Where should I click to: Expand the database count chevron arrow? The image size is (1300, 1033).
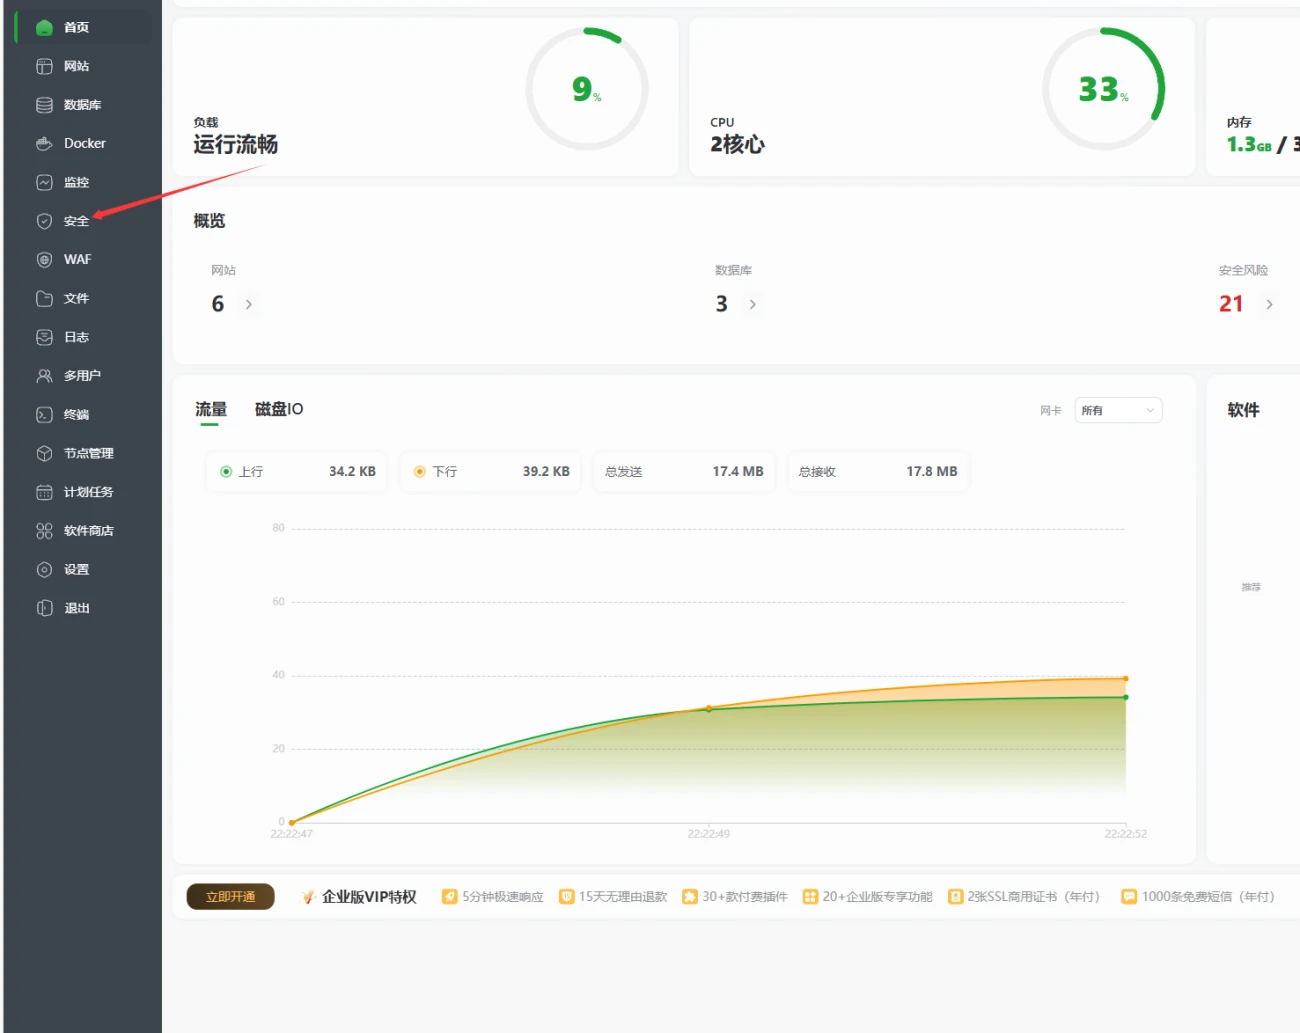coord(753,305)
